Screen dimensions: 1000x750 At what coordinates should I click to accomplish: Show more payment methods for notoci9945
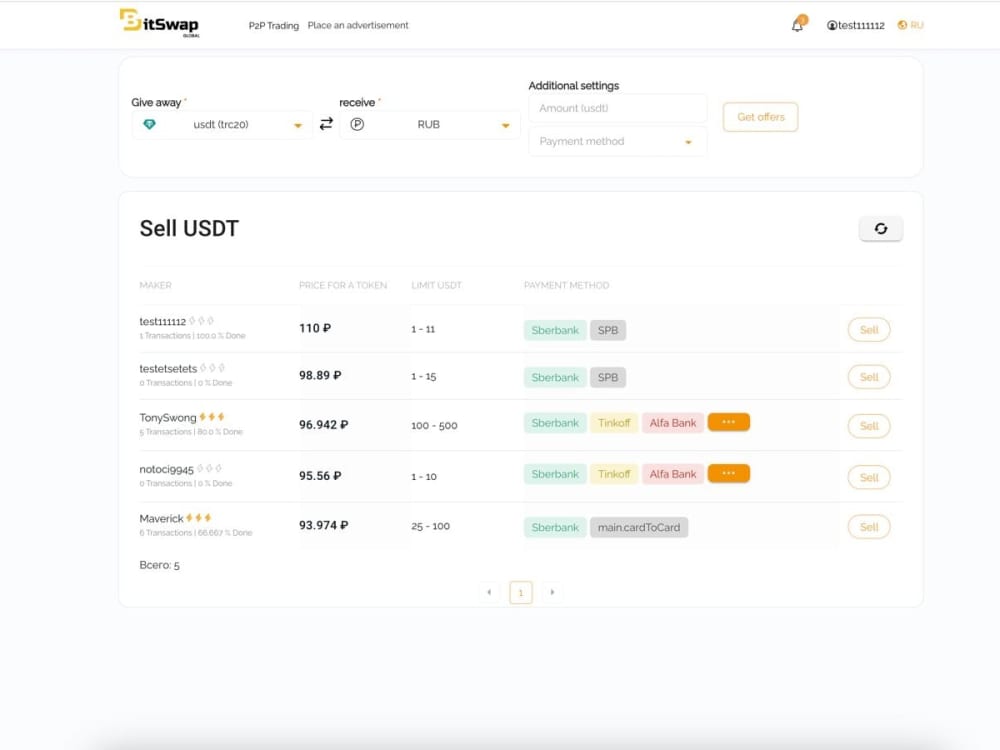point(729,473)
